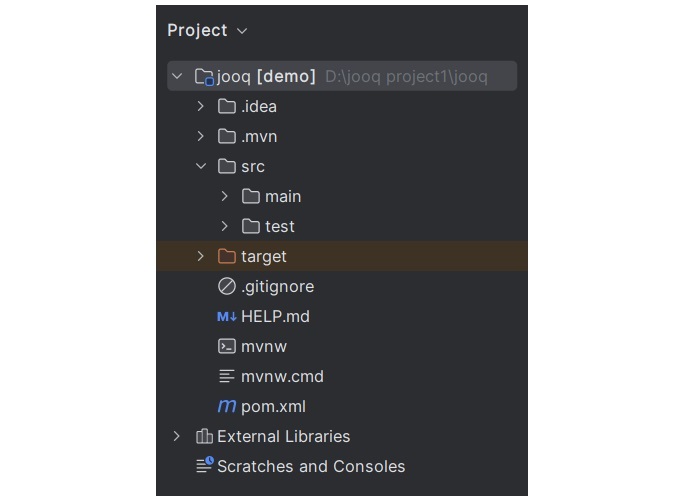The width and height of the screenshot is (700, 500).
Task: Expand the main folder
Action: pyautogui.click(x=225, y=196)
